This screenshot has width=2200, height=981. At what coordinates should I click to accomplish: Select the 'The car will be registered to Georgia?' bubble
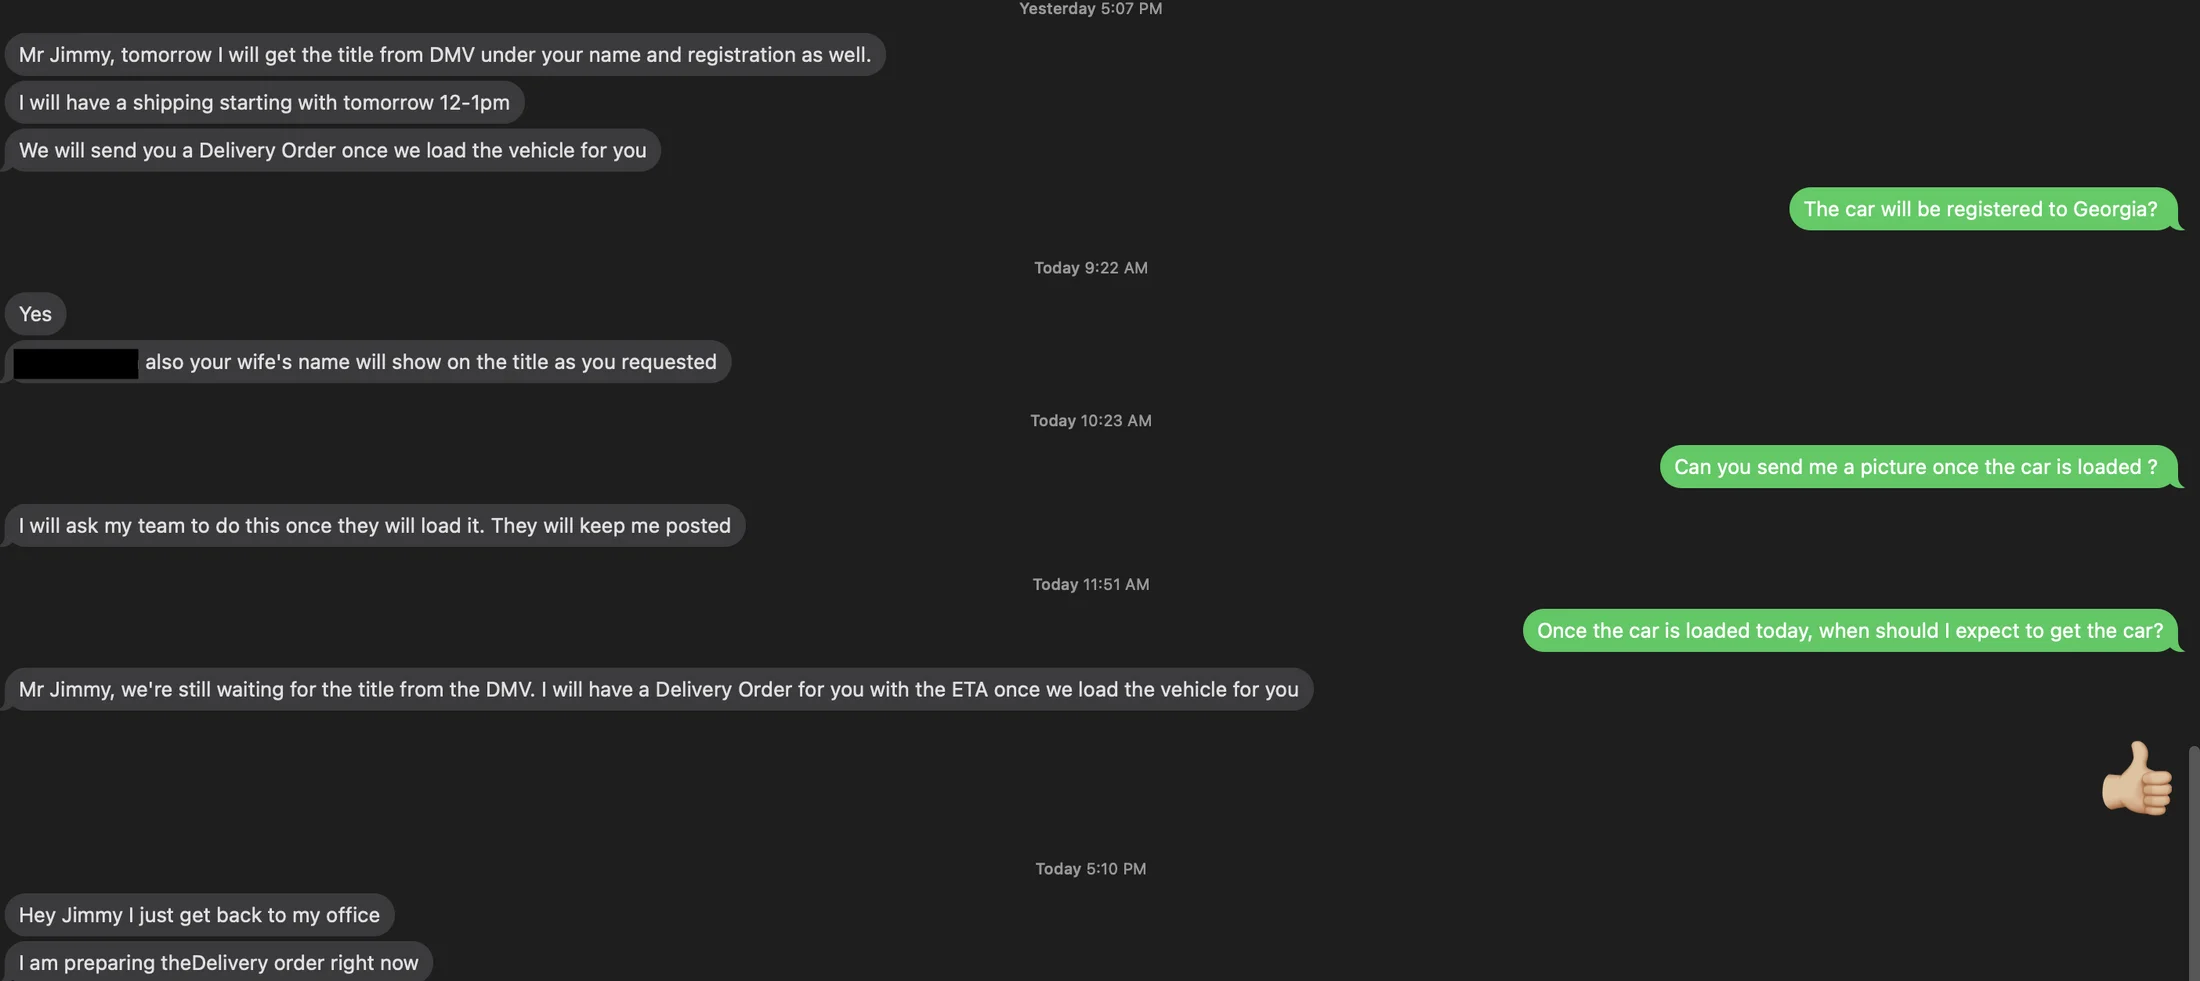pyautogui.click(x=1981, y=209)
